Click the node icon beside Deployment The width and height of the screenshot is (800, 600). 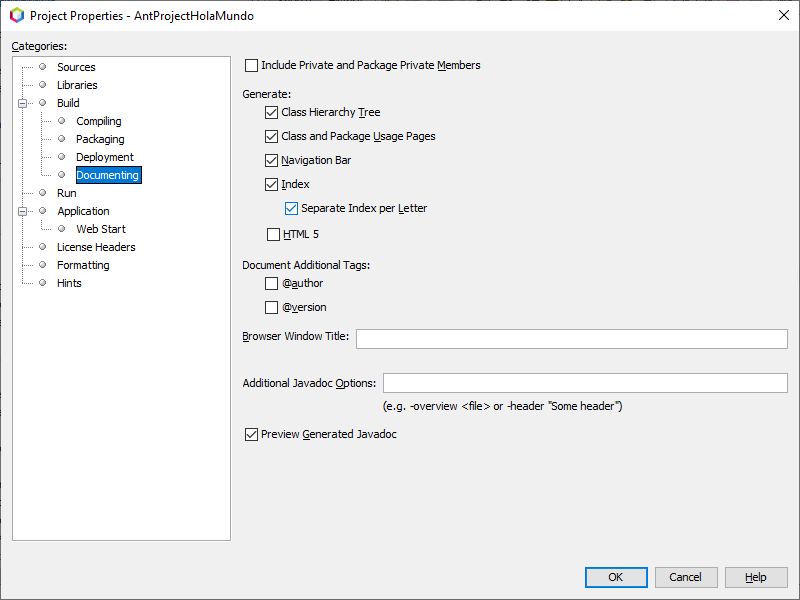click(x=60, y=157)
